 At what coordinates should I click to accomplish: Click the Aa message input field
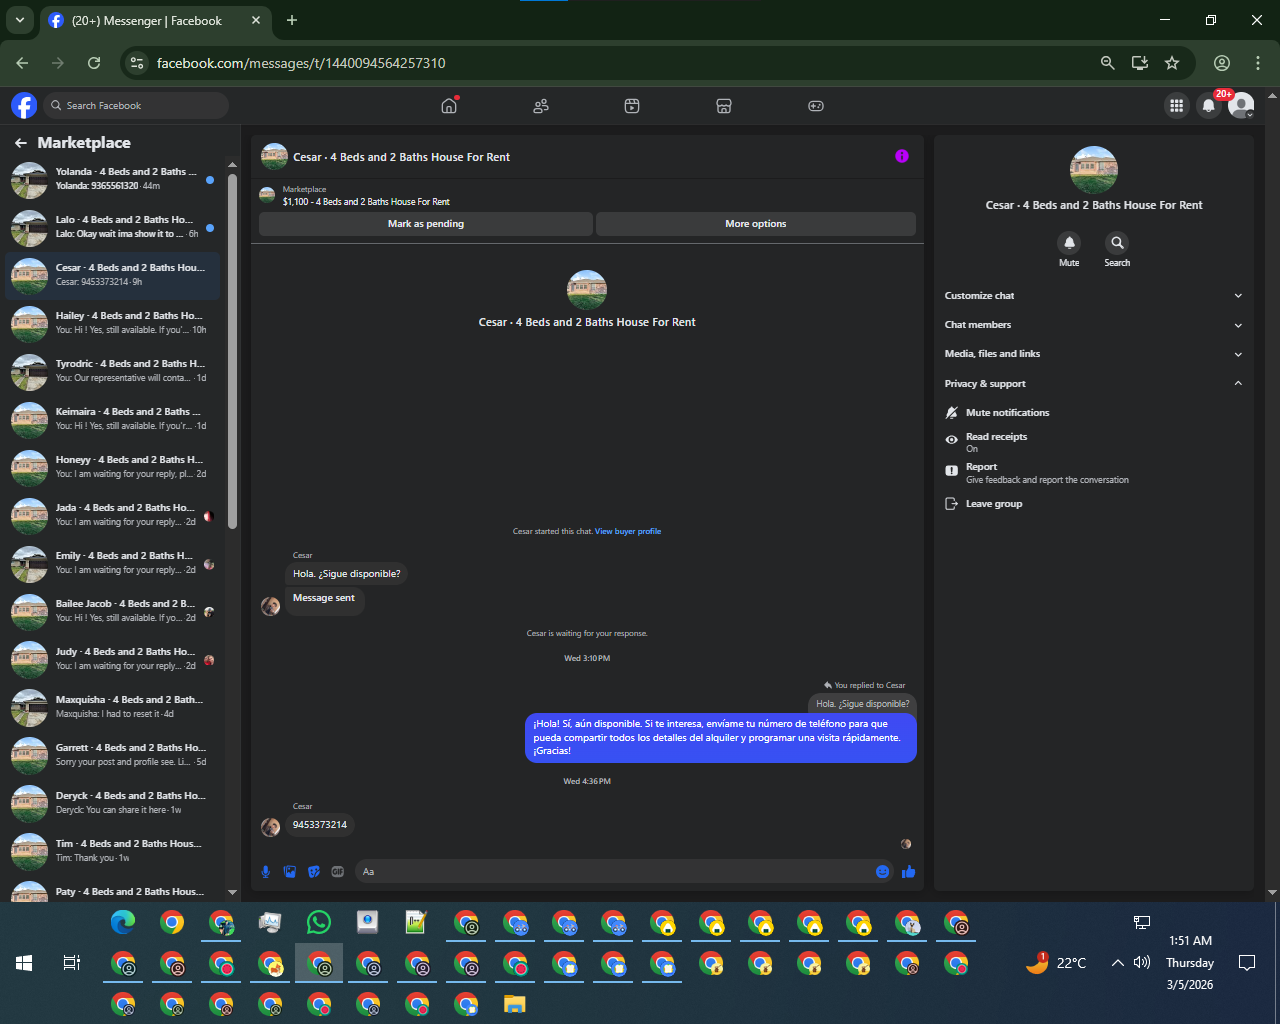coord(615,872)
